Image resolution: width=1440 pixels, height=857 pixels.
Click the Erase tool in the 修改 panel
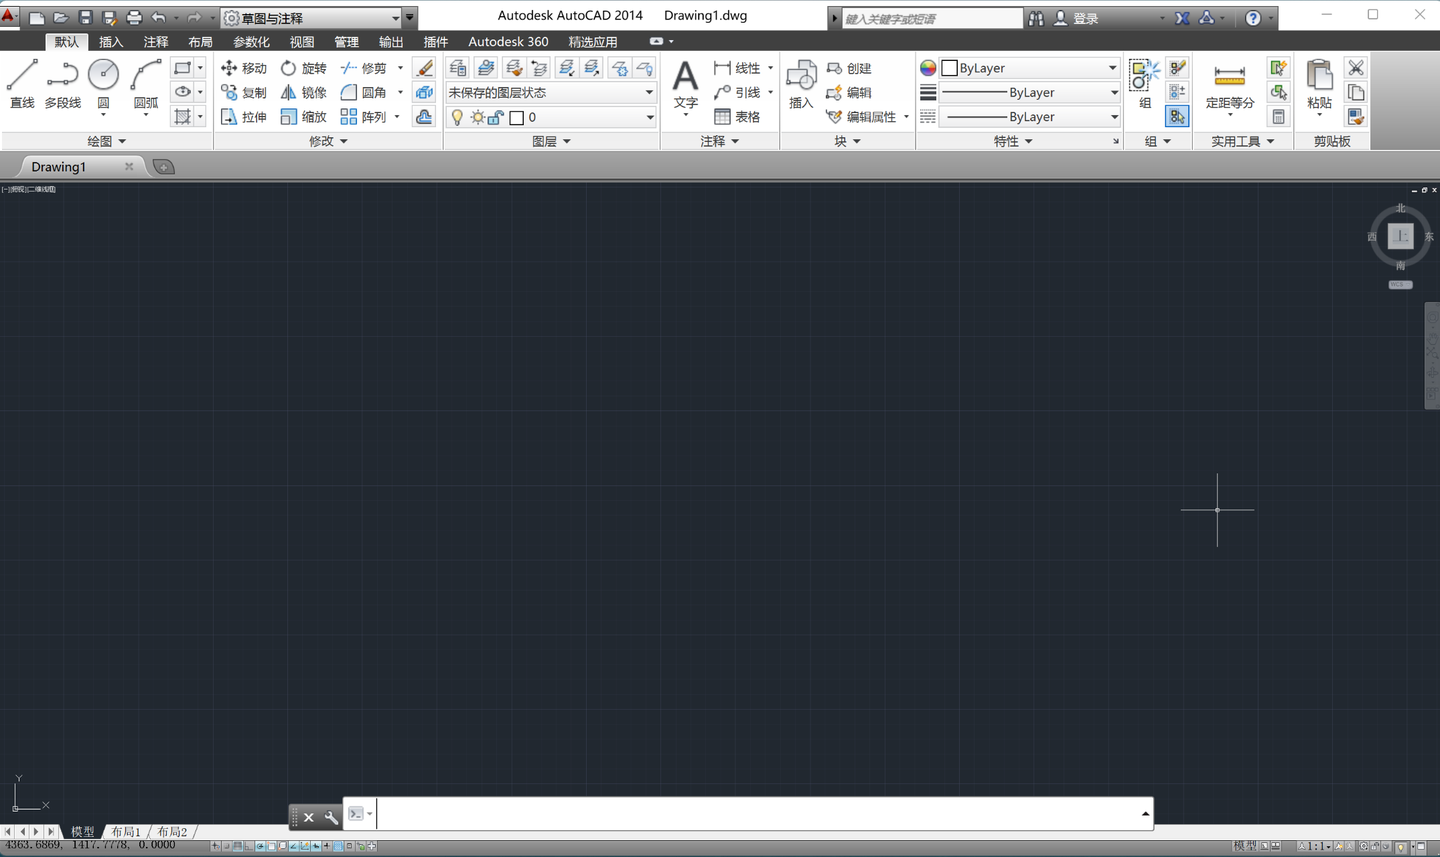pyautogui.click(x=424, y=68)
